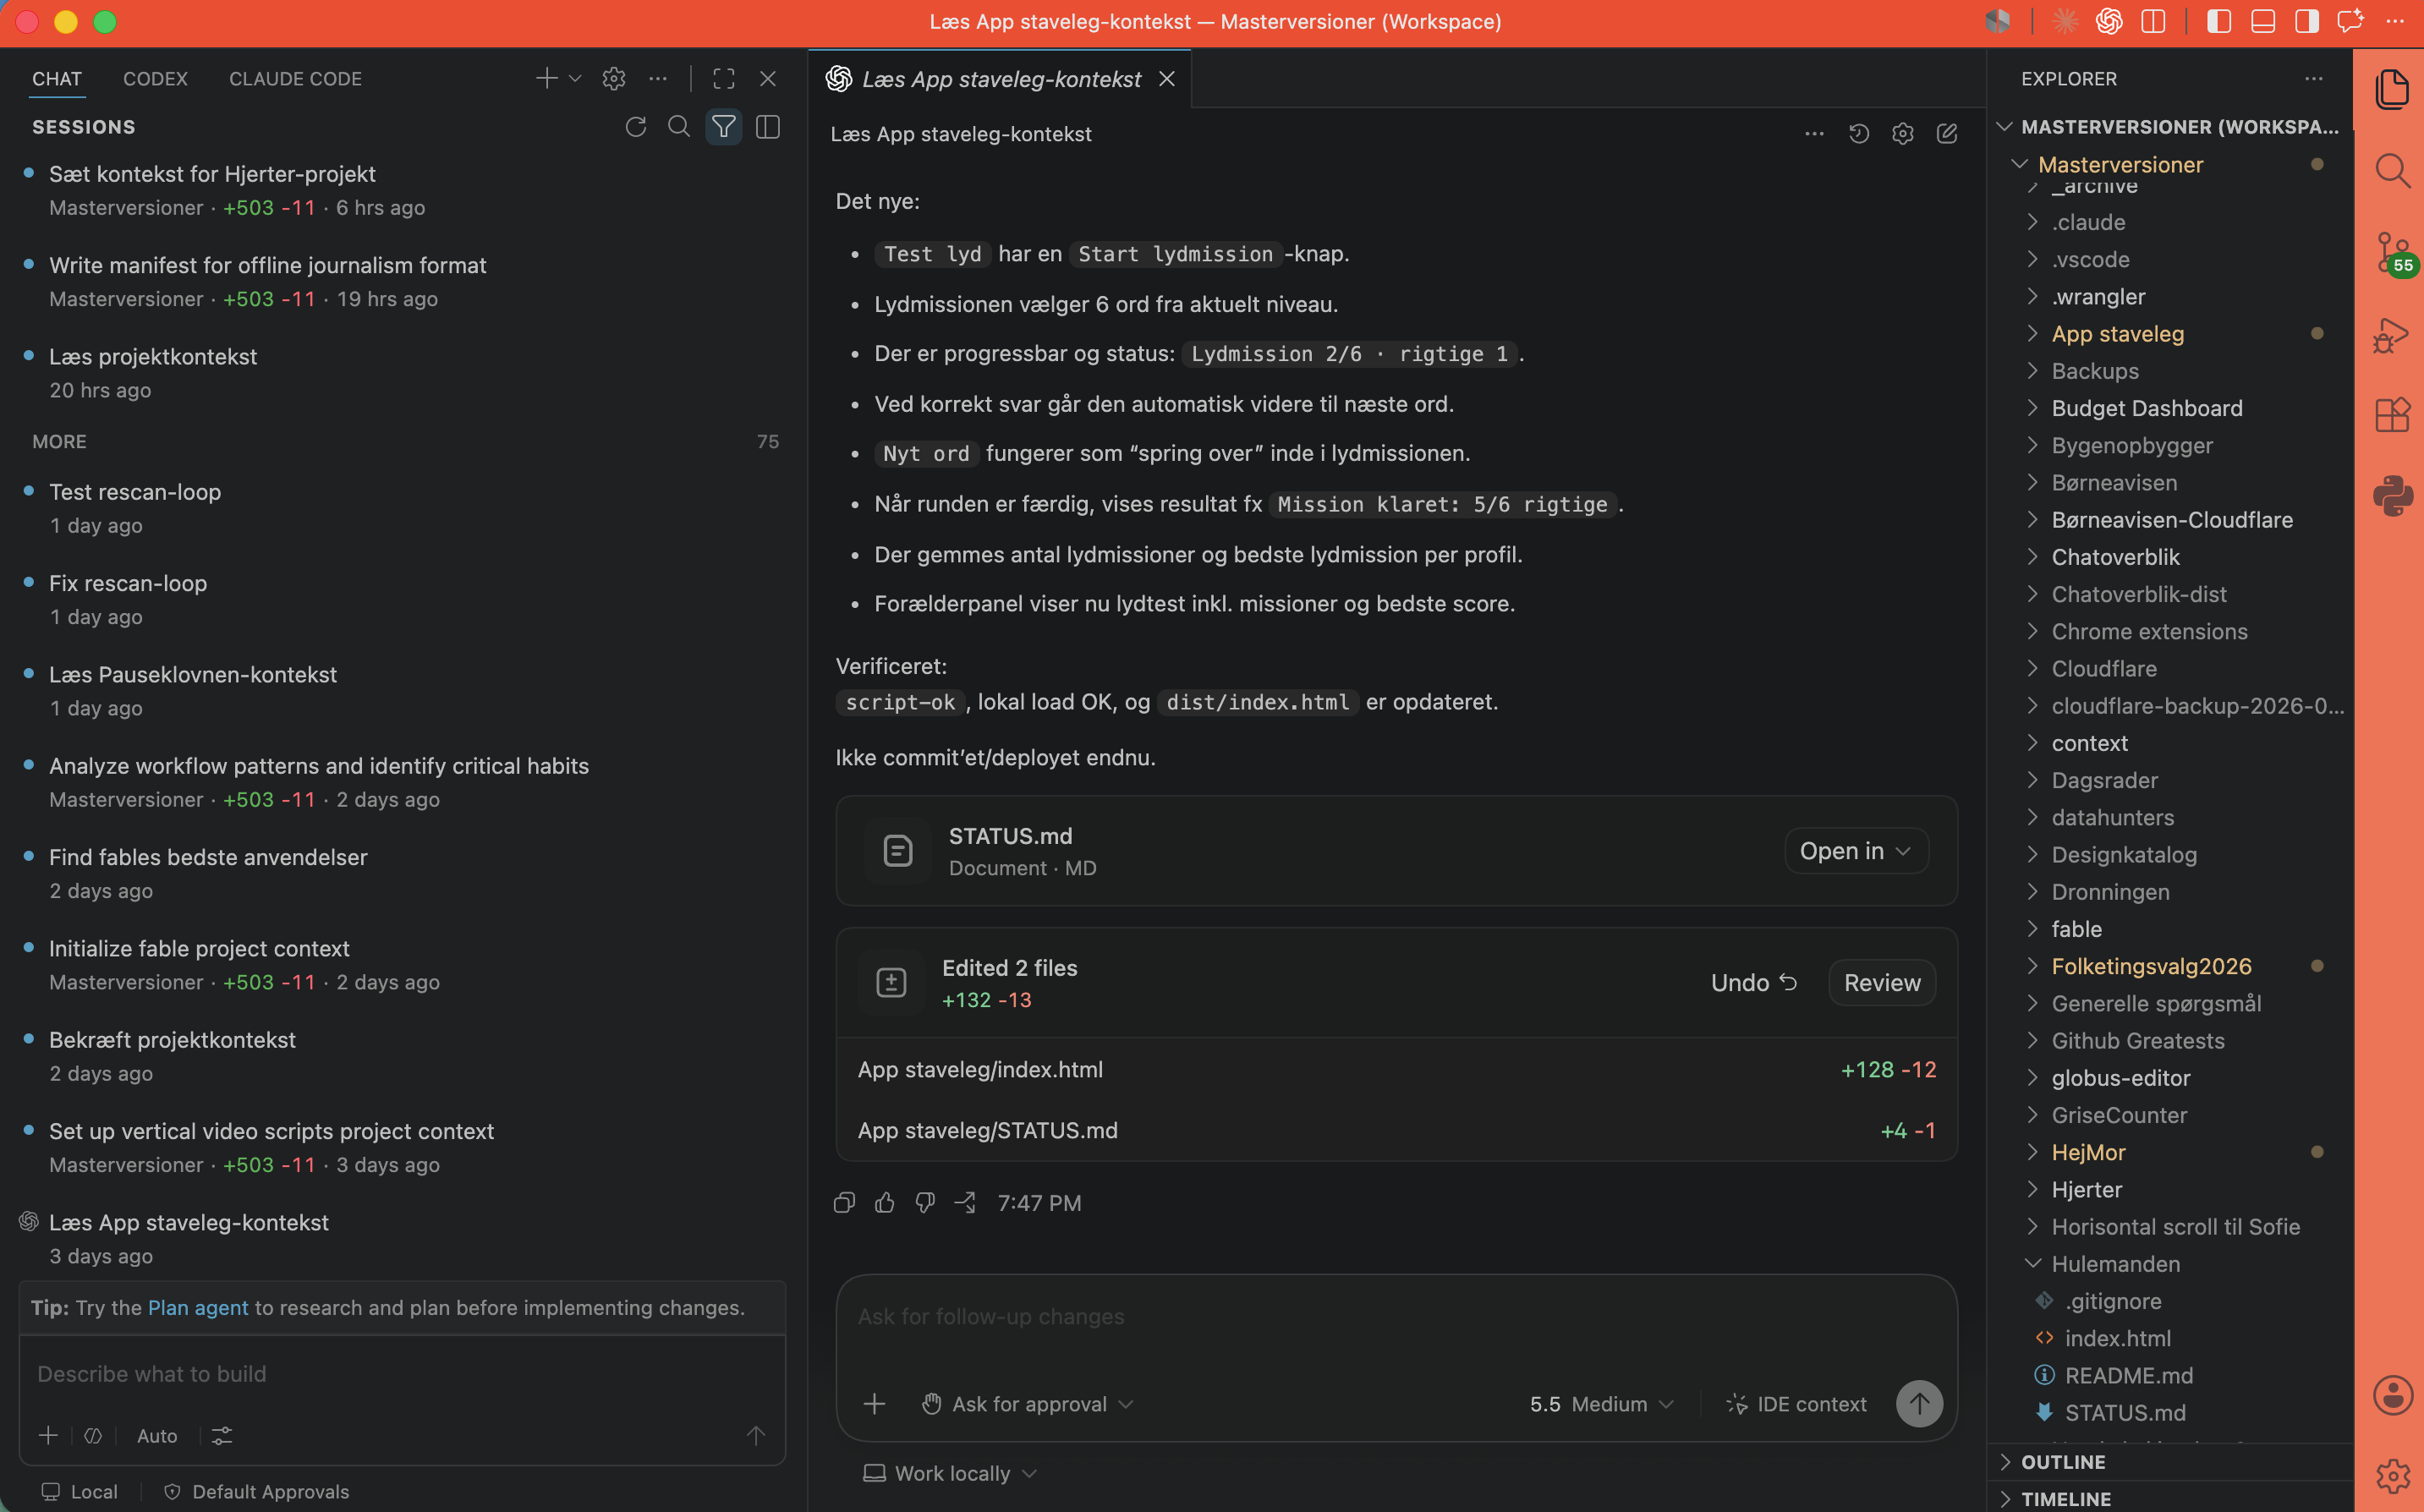Open chat panel more actions ellipsis

tap(658, 78)
